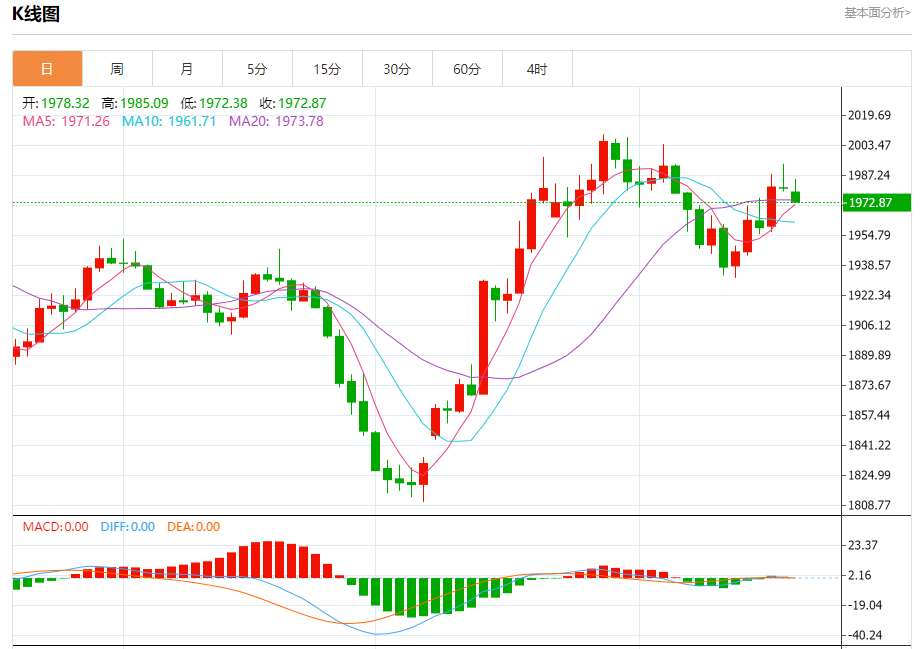
Task: Click the low price 1972.38
Action: (223, 103)
